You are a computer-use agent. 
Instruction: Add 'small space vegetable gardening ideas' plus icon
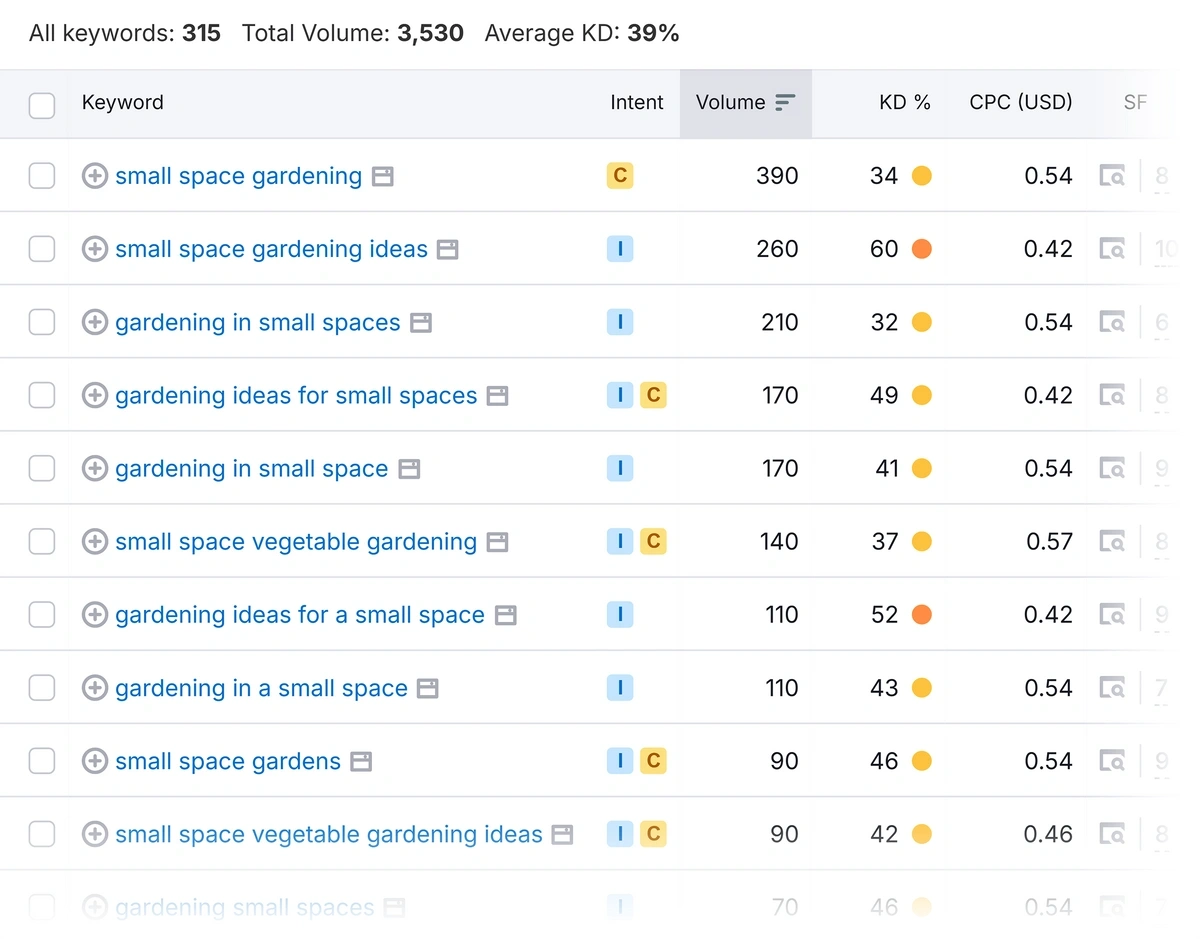94,834
